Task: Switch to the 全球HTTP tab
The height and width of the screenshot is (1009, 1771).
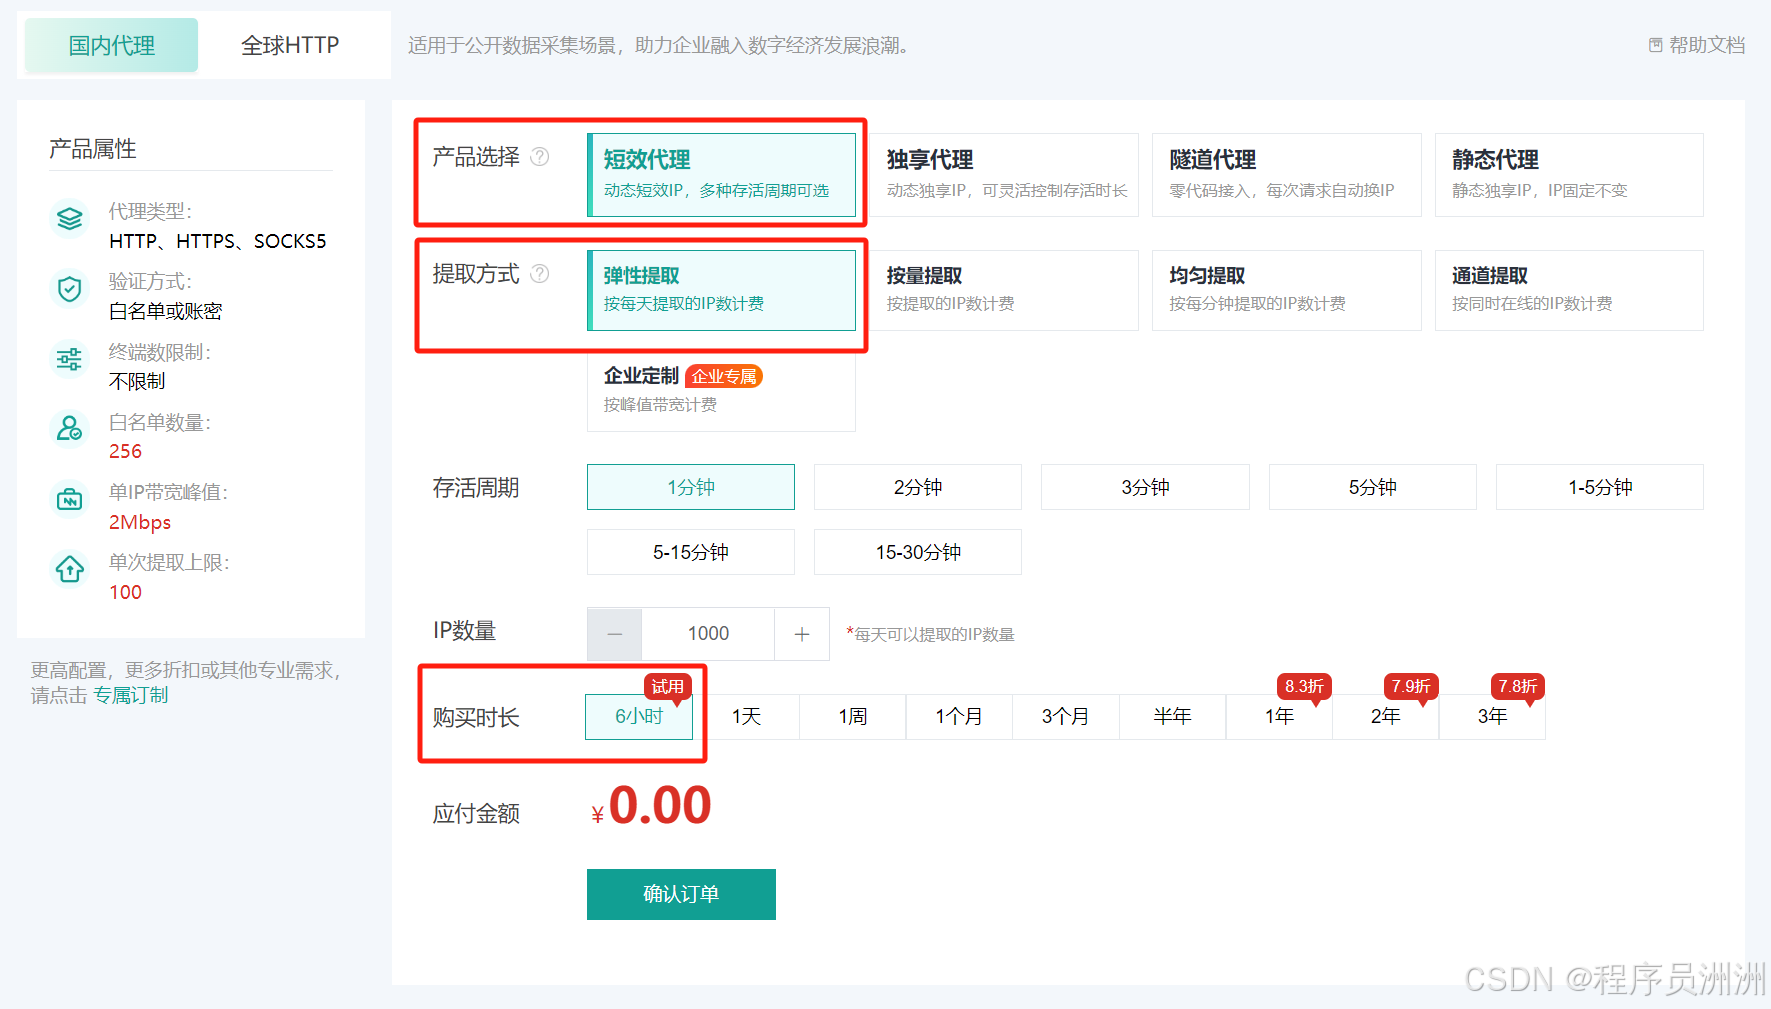Action: pos(290,45)
